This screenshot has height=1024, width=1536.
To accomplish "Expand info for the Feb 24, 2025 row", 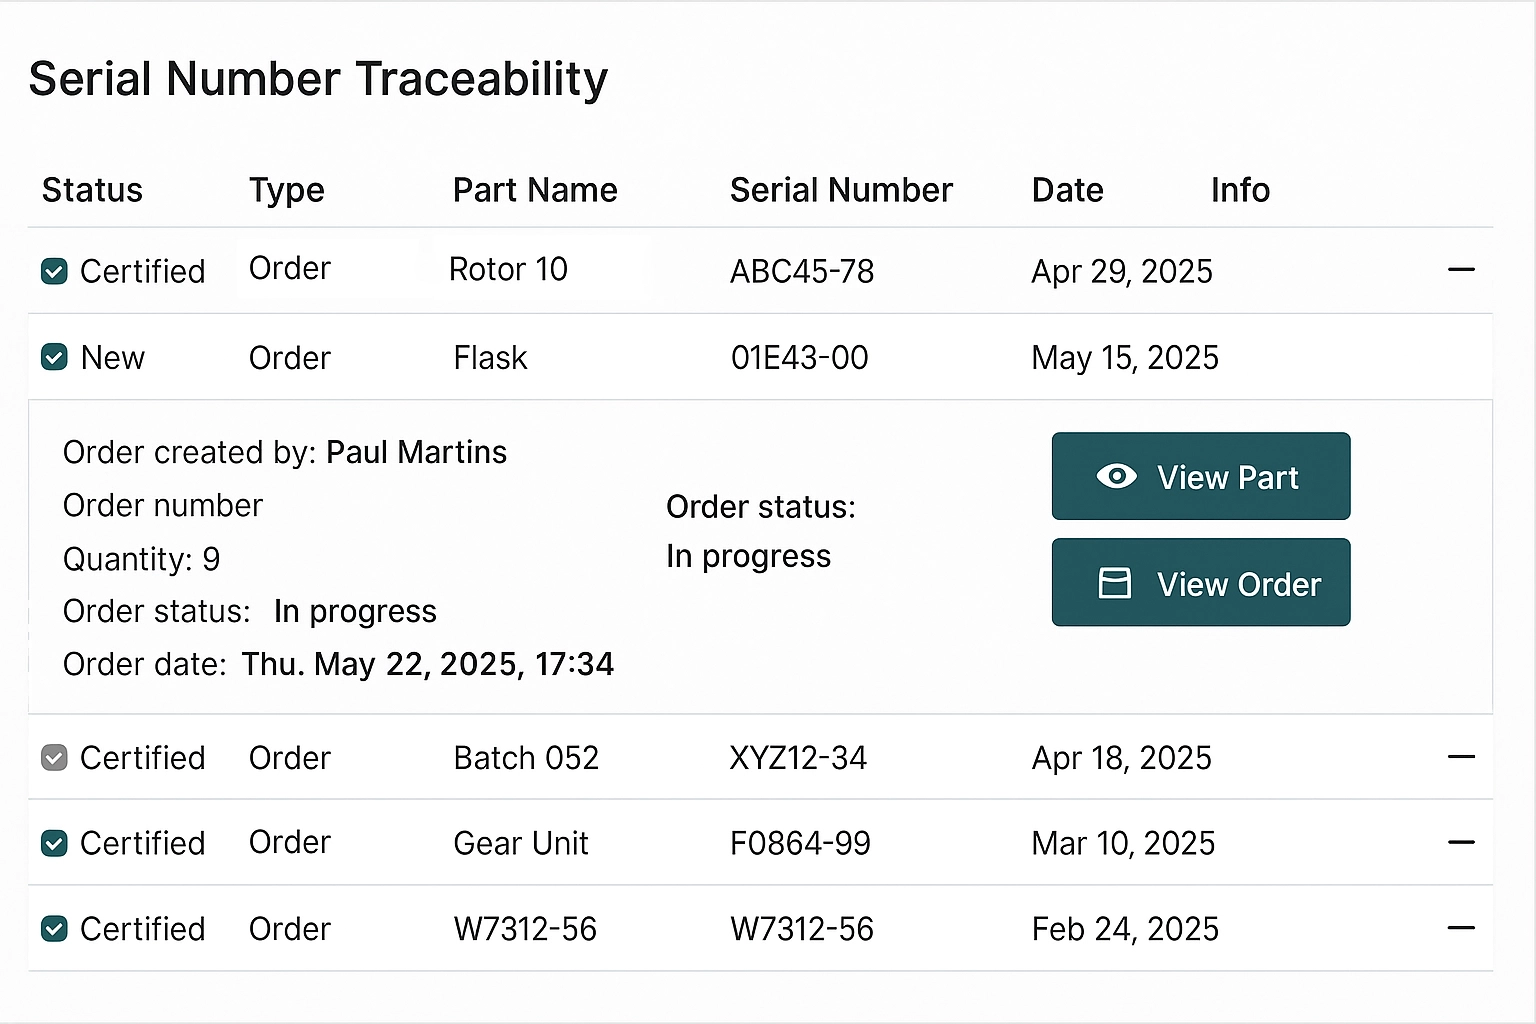I will pyautogui.click(x=1461, y=928).
